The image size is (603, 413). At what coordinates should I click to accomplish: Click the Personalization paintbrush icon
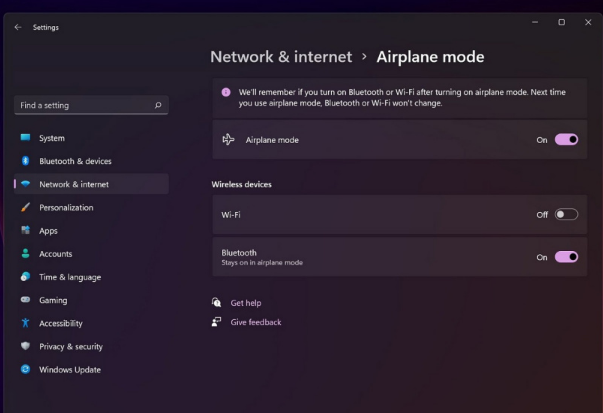tap(26, 207)
